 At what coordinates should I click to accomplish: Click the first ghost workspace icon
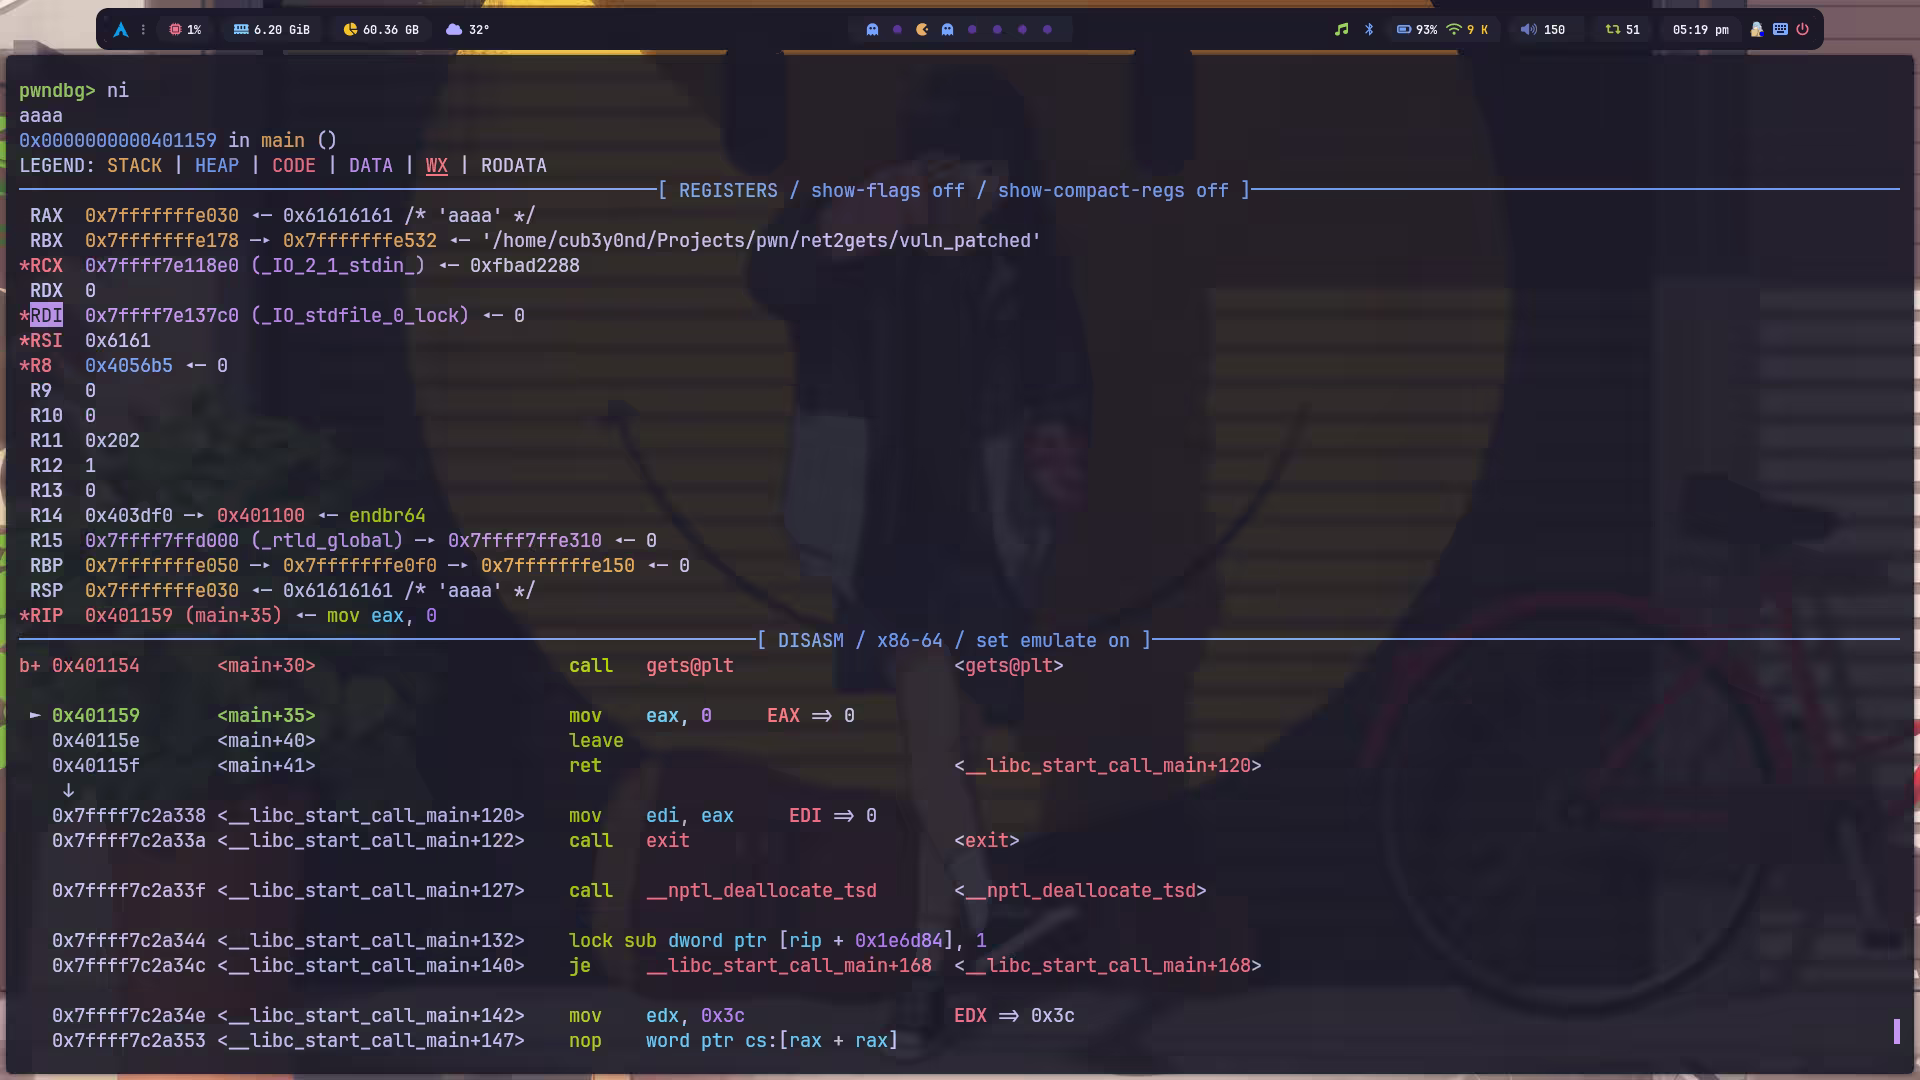[872, 30]
